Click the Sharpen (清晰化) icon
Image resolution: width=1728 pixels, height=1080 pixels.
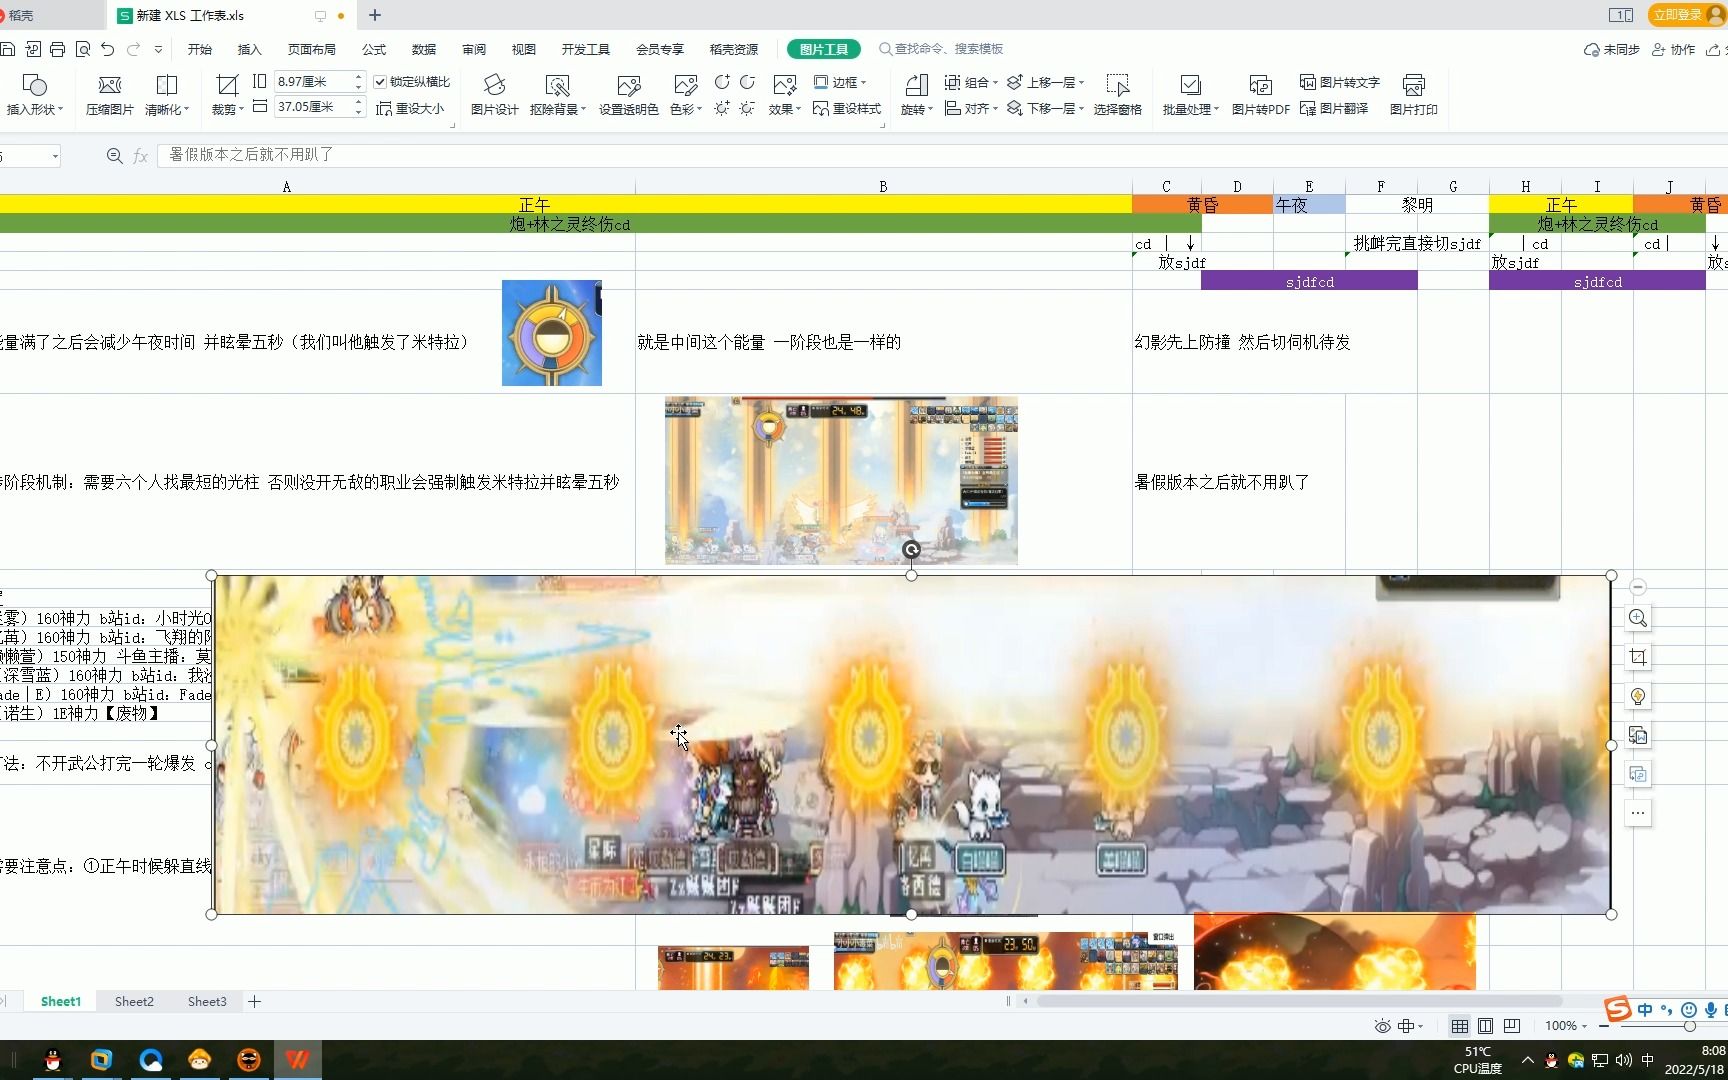coord(167,86)
